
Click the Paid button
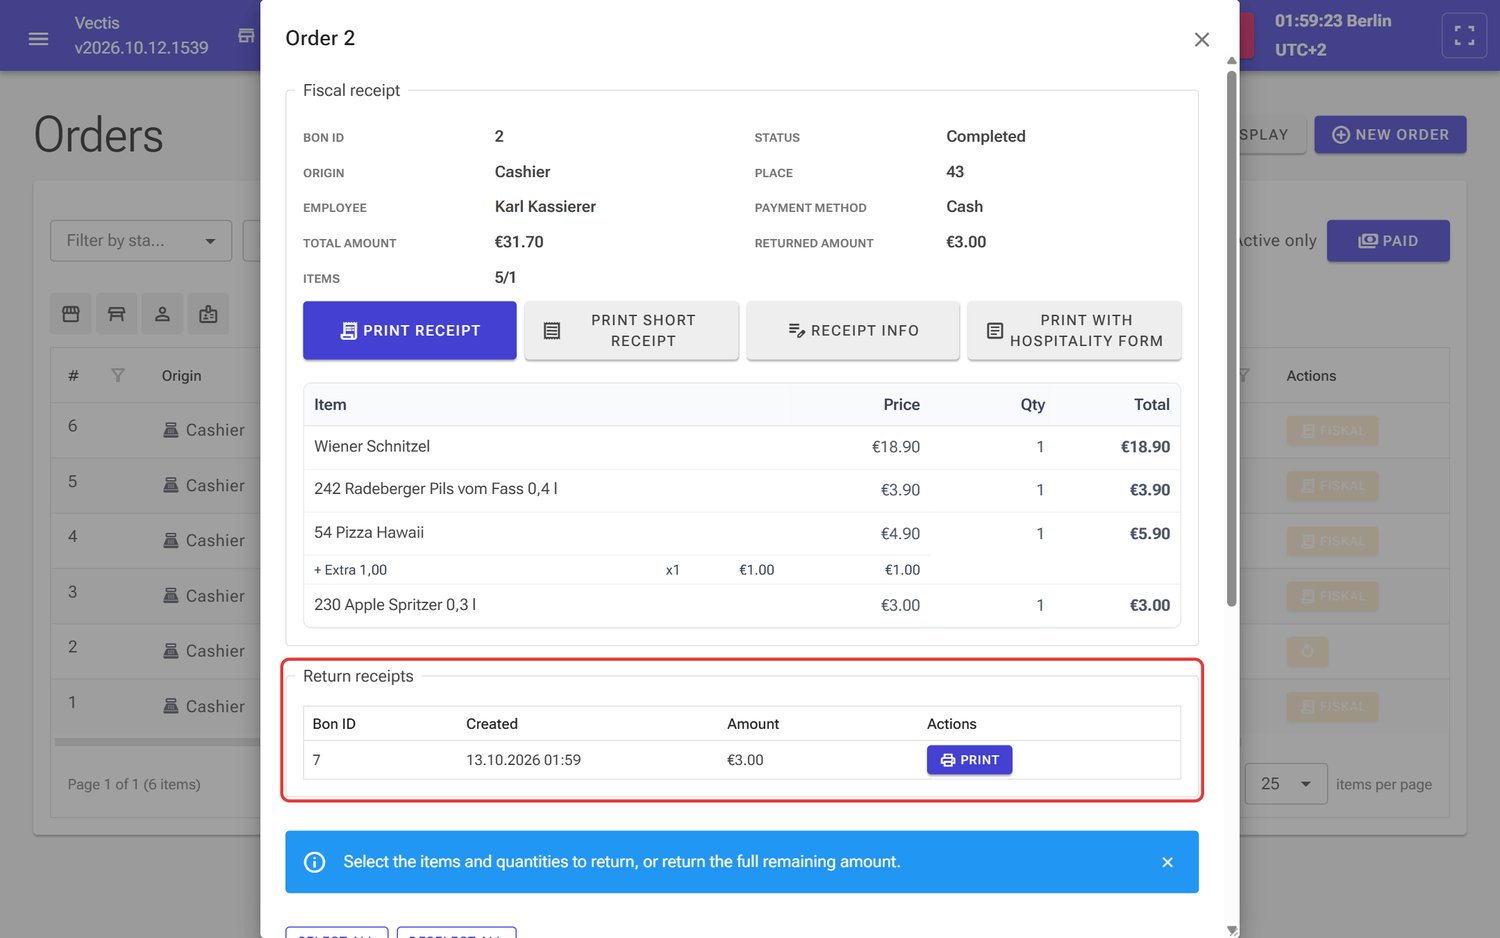(x=1388, y=241)
